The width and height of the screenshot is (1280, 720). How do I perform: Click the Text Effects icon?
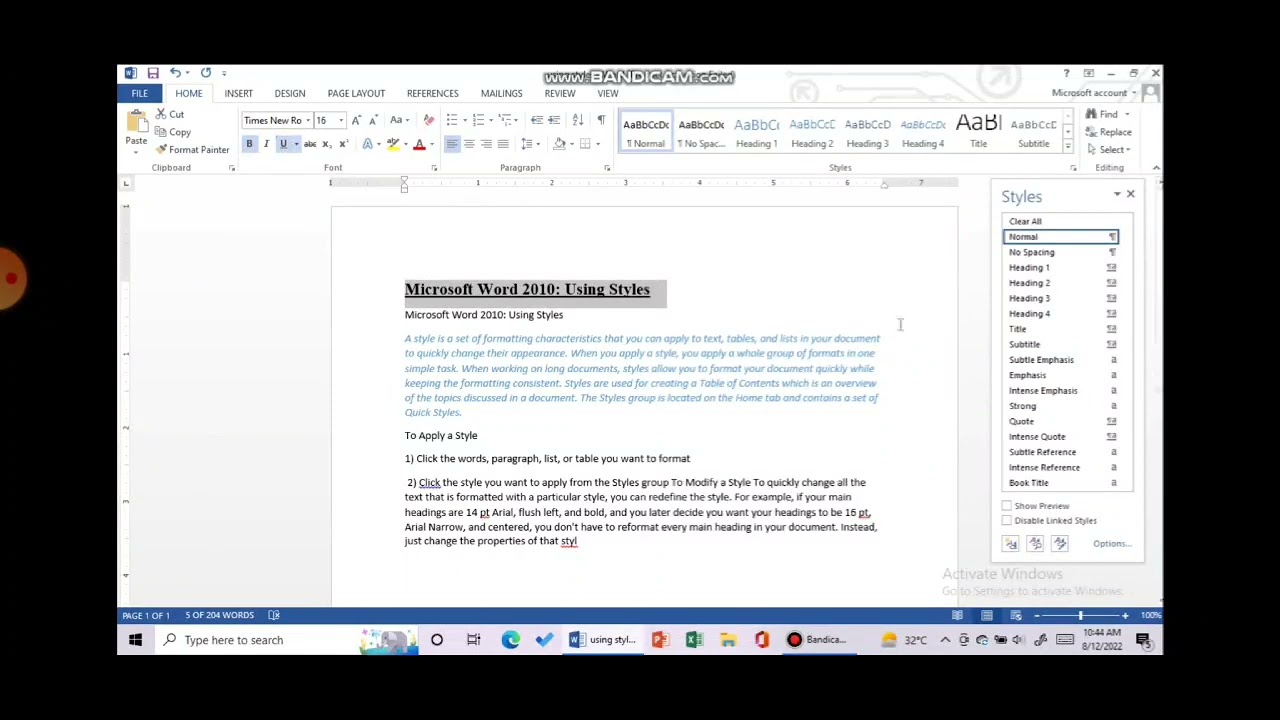pyautogui.click(x=368, y=144)
